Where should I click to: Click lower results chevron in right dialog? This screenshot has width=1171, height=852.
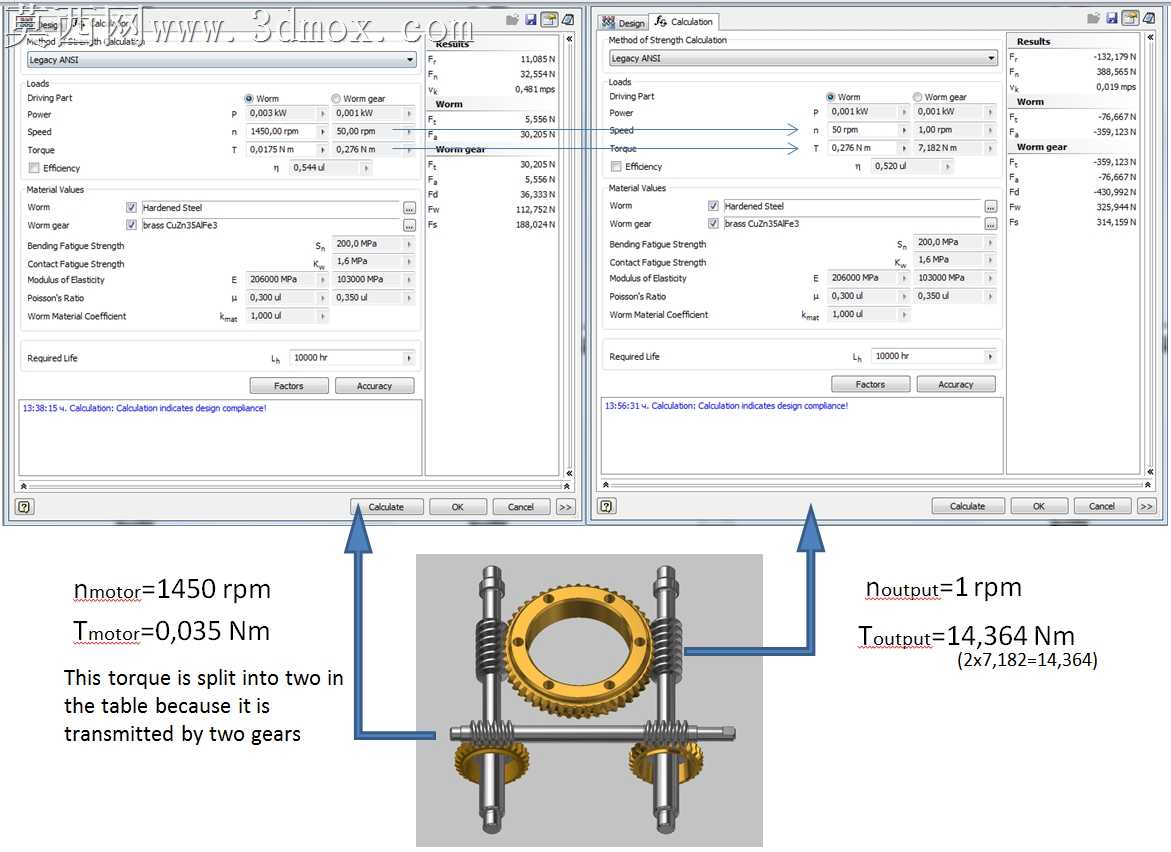pos(1151,472)
